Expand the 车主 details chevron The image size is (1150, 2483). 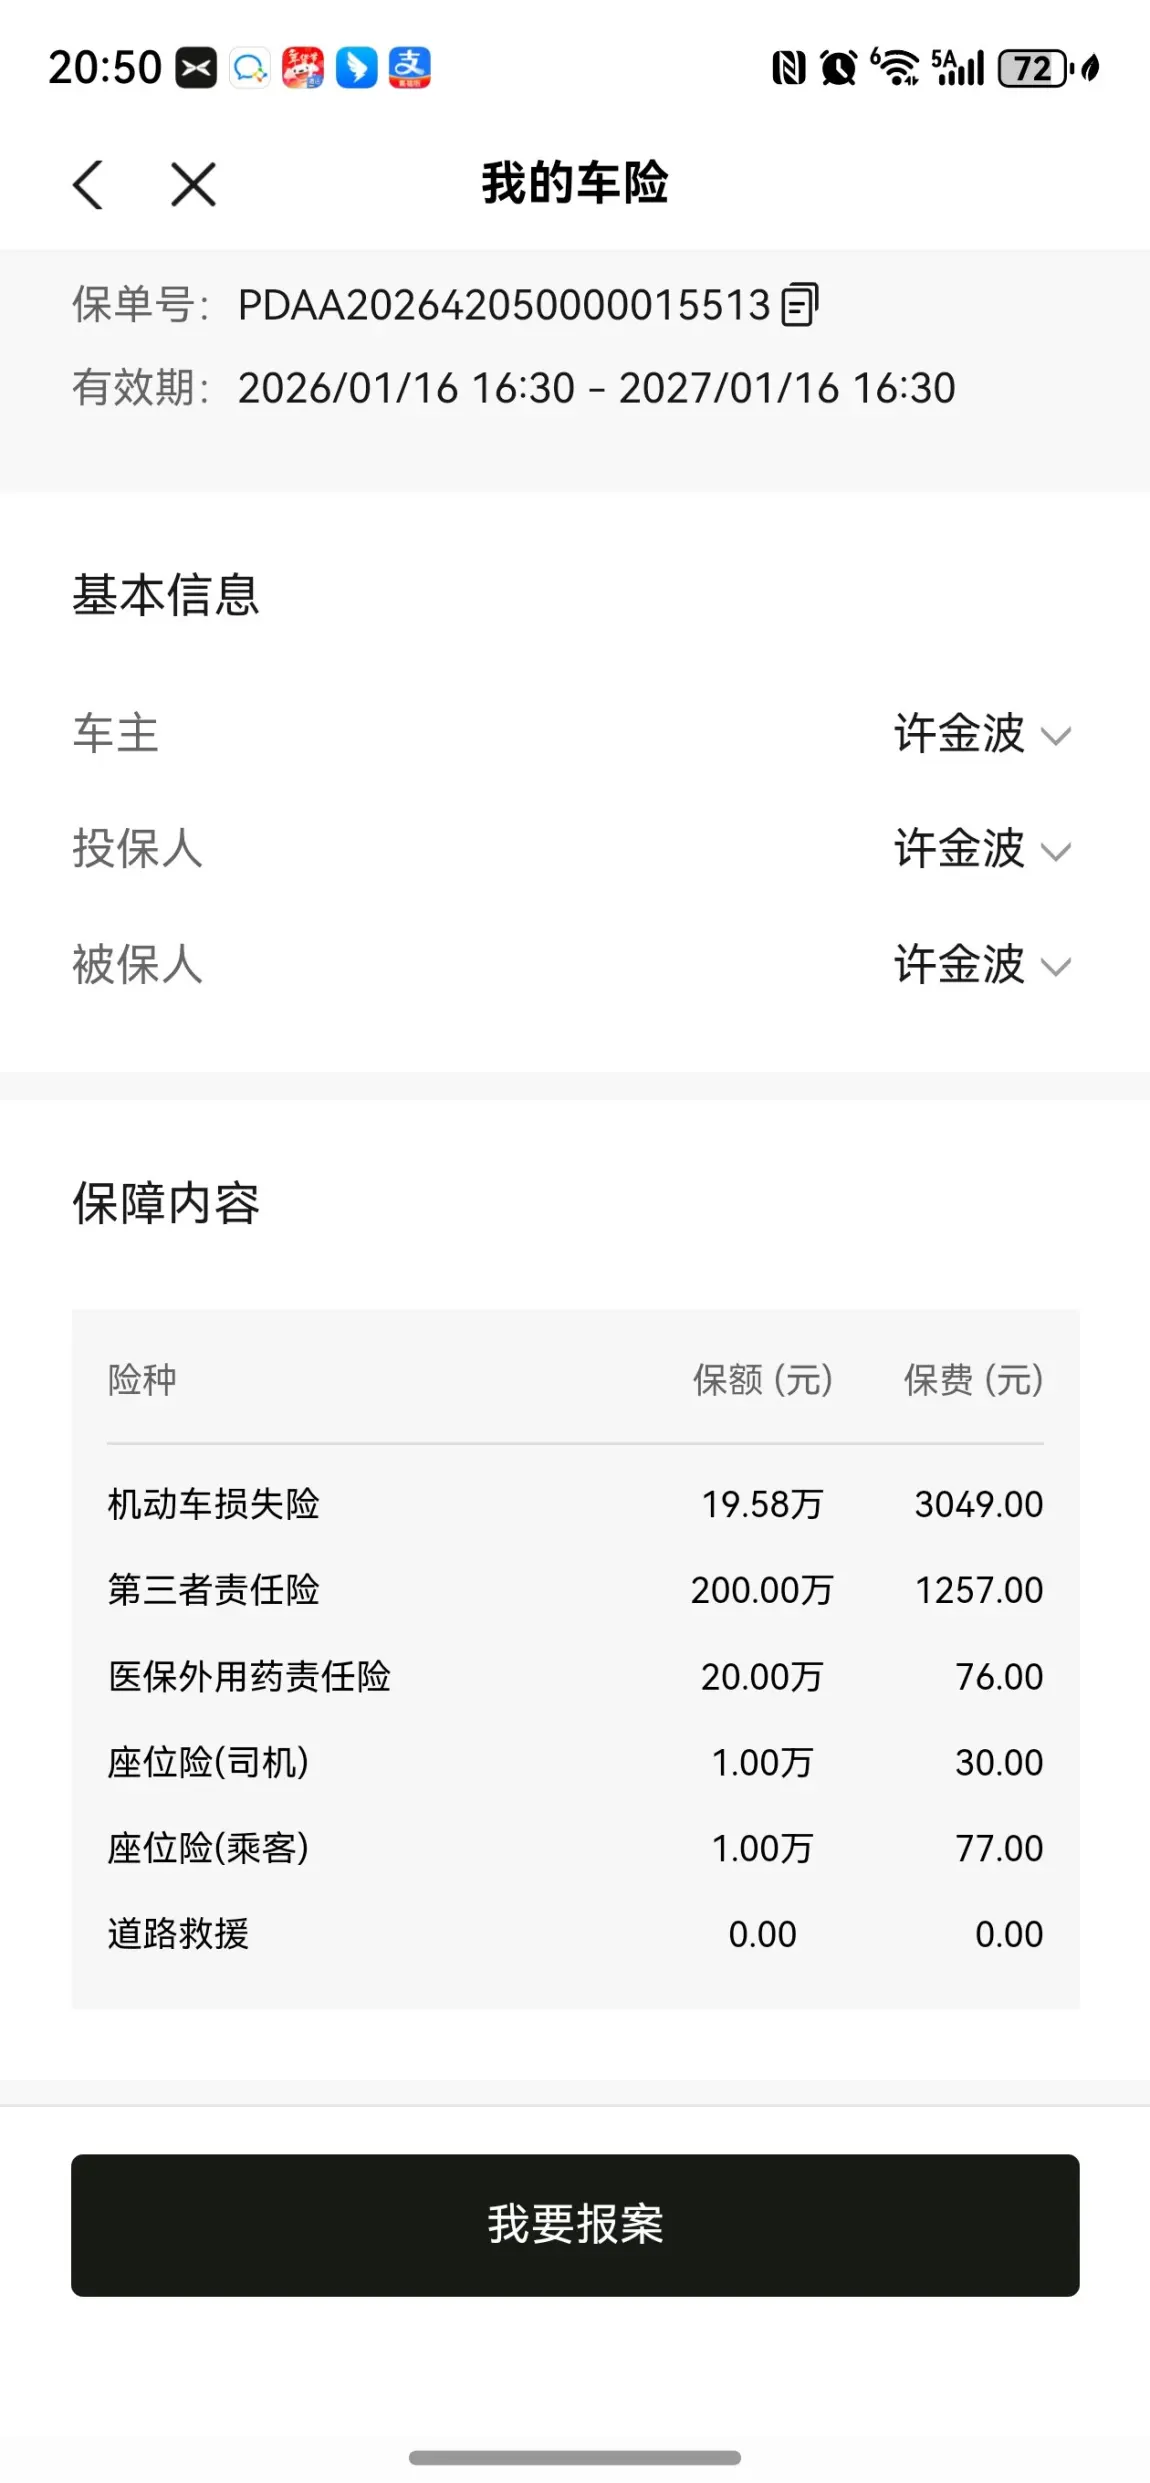(x=1056, y=737)
